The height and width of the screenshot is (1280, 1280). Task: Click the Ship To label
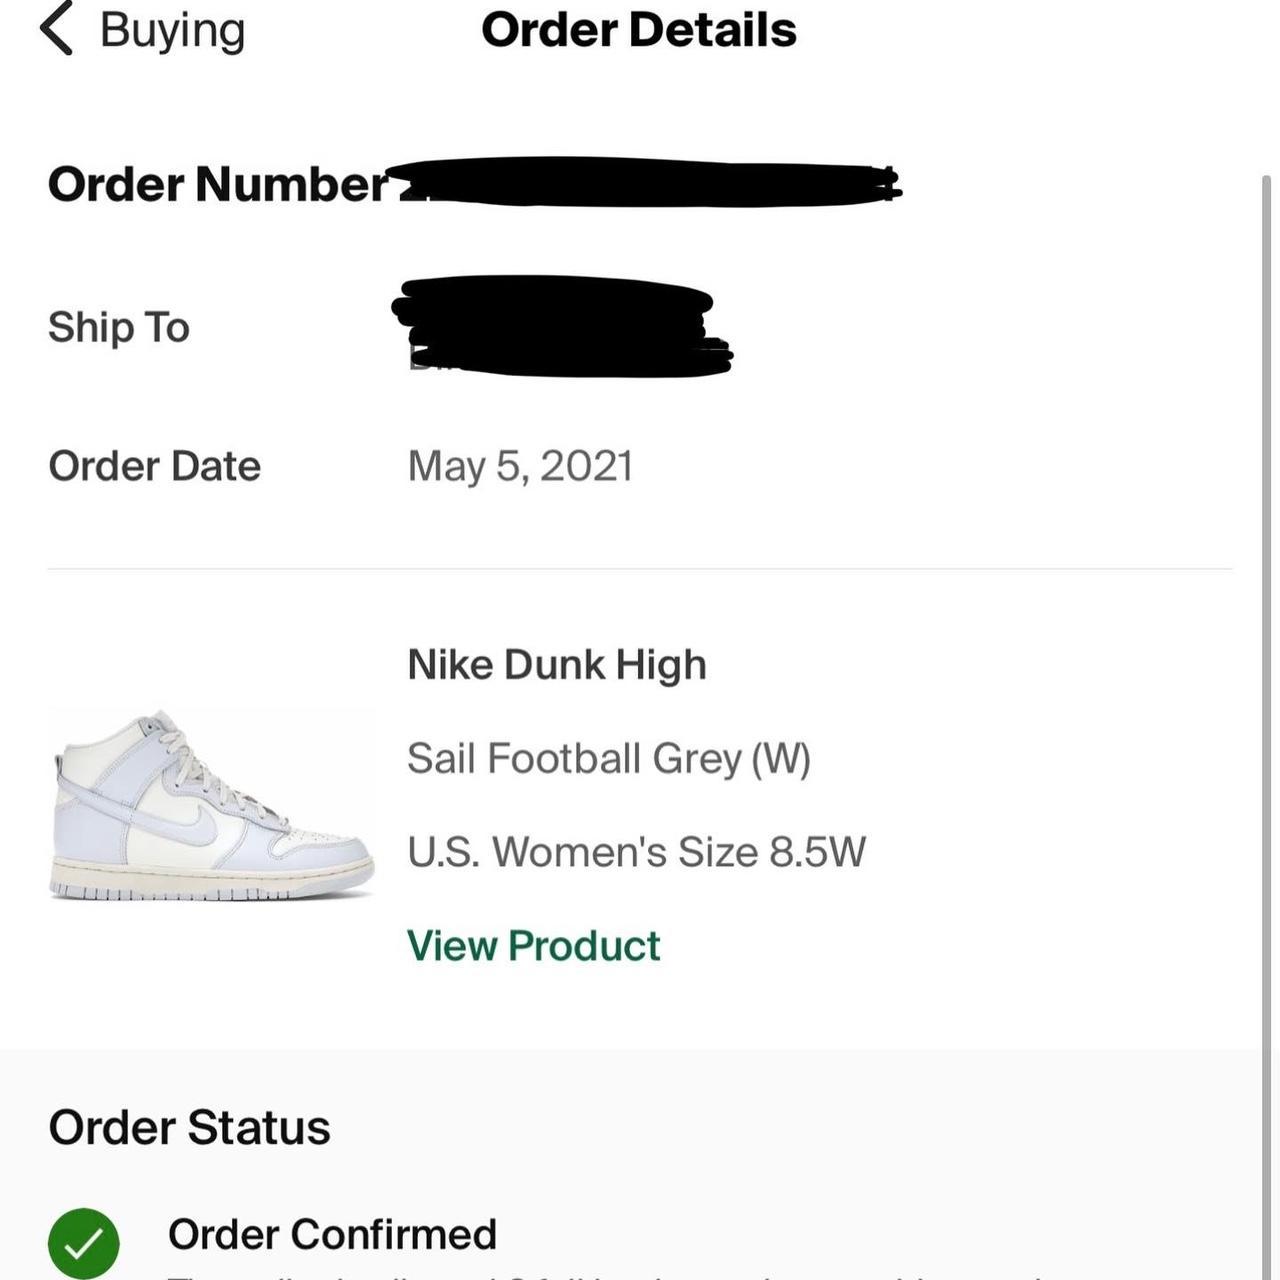[118, 327]
